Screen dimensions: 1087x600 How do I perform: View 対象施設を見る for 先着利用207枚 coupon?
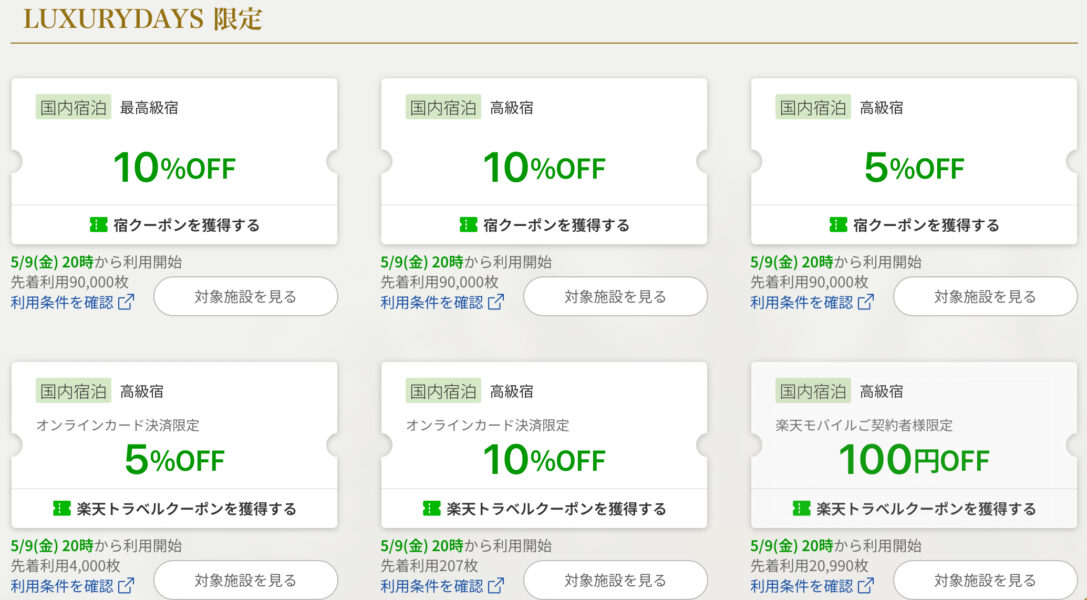[x=616, y=580]
